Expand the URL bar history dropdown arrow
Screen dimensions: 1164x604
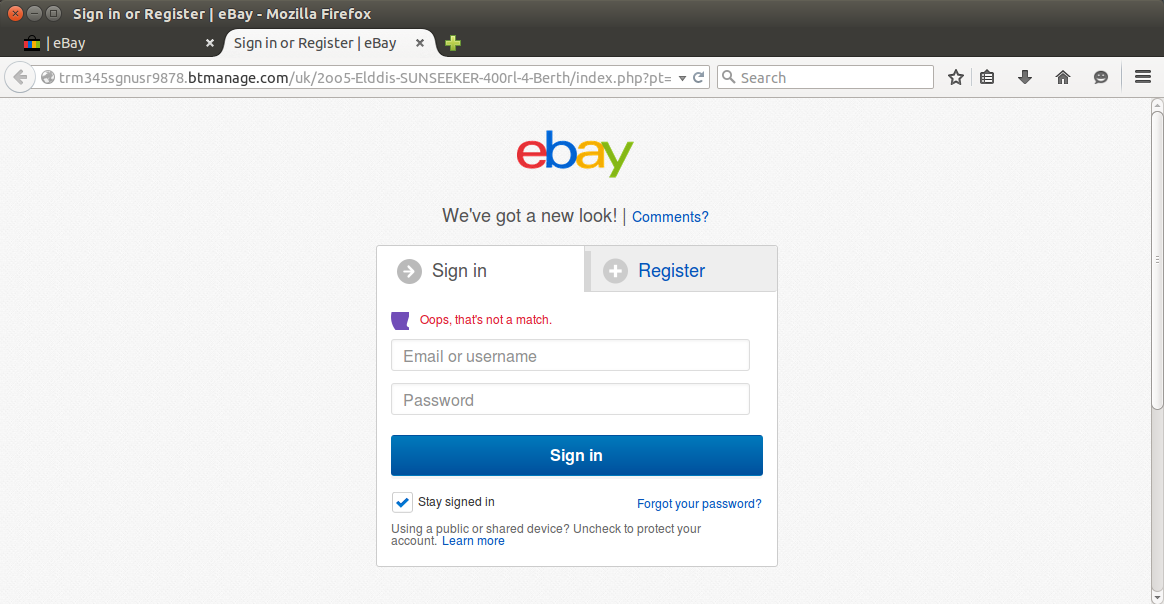tap(681, 78)
